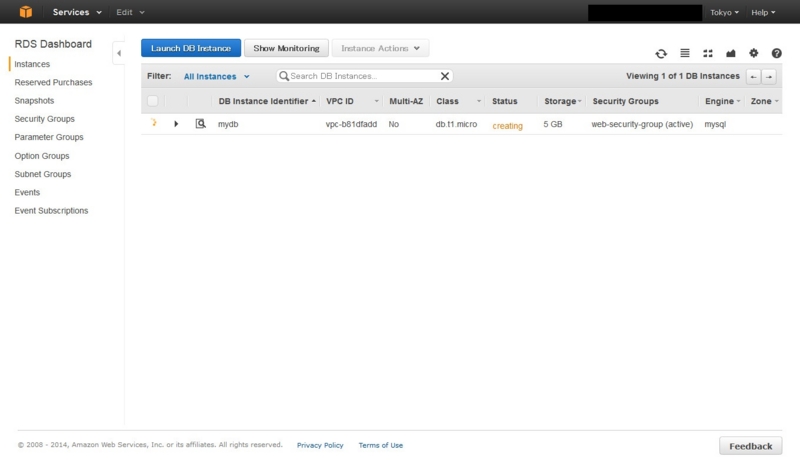Viewport: 800px width, 460px height.
Task: Select Instances in the sidebar
Action: point(32,64)
